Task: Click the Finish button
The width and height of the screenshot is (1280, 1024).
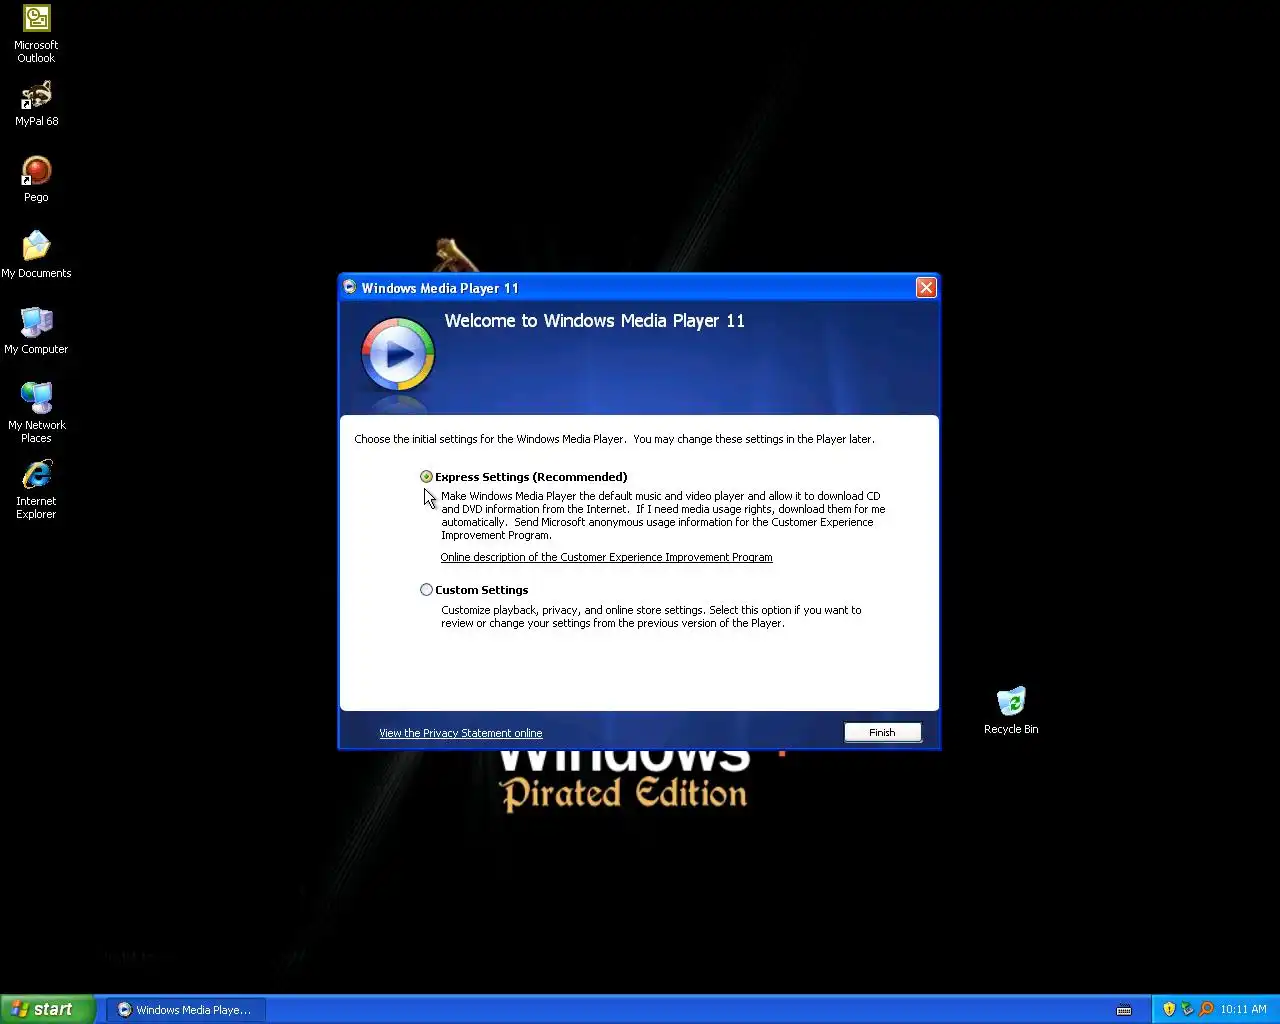Action: (x=882, y=733)
